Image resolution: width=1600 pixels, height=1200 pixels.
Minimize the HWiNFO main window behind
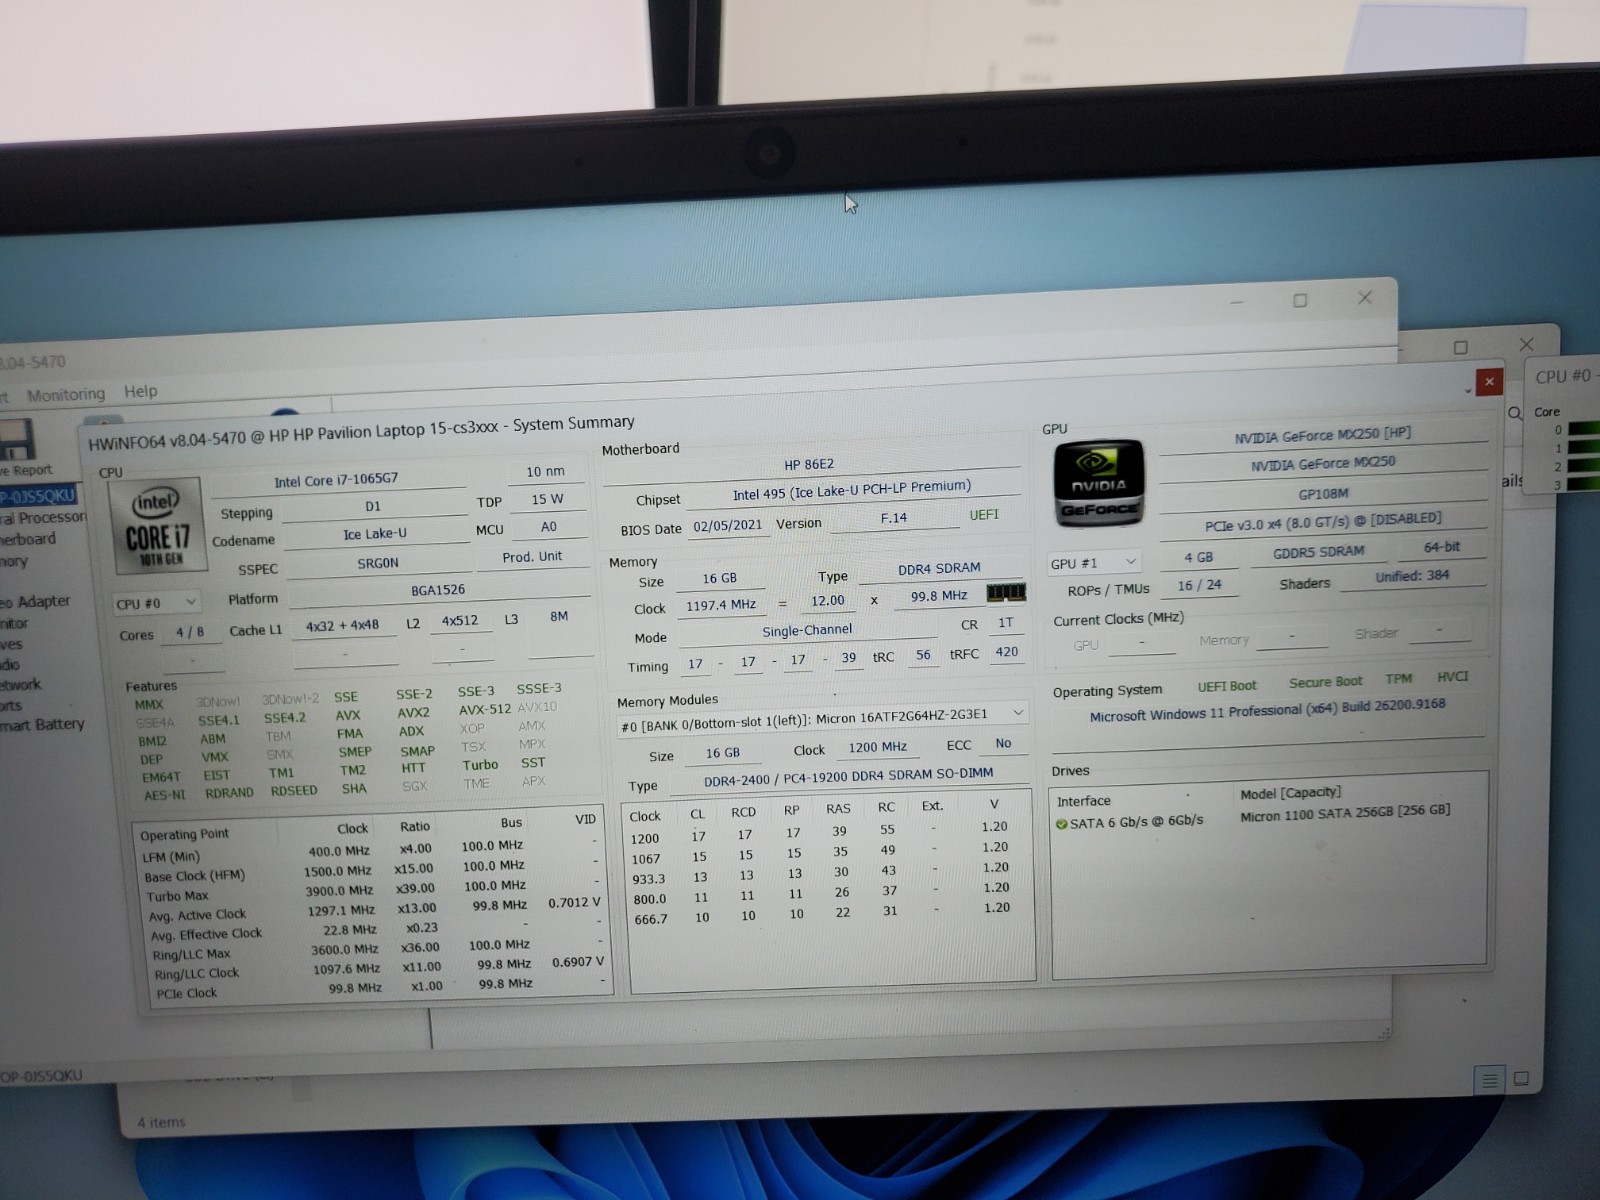click(1237, 301)
